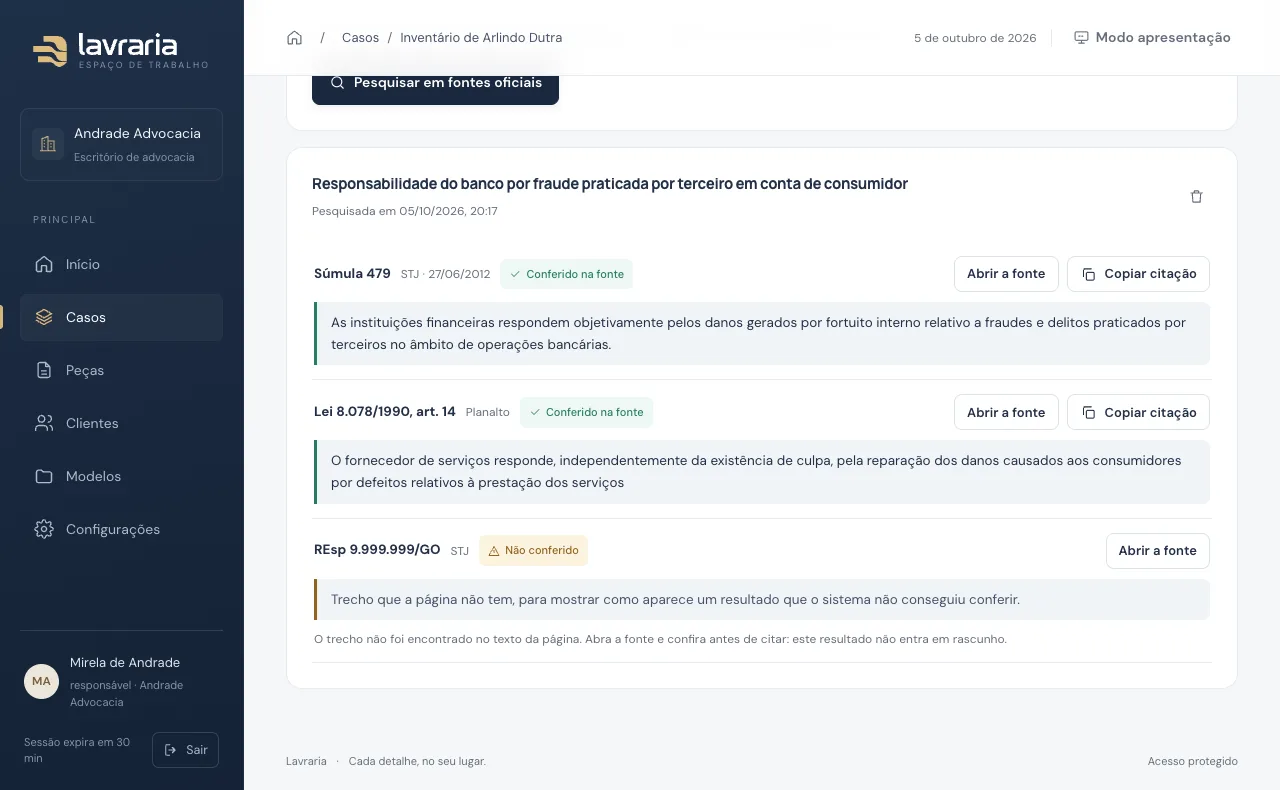Screen dimensions: 1280x790
Task: Open the source for REsp 9.999.999/GO
Action: tap(1158, 551)
